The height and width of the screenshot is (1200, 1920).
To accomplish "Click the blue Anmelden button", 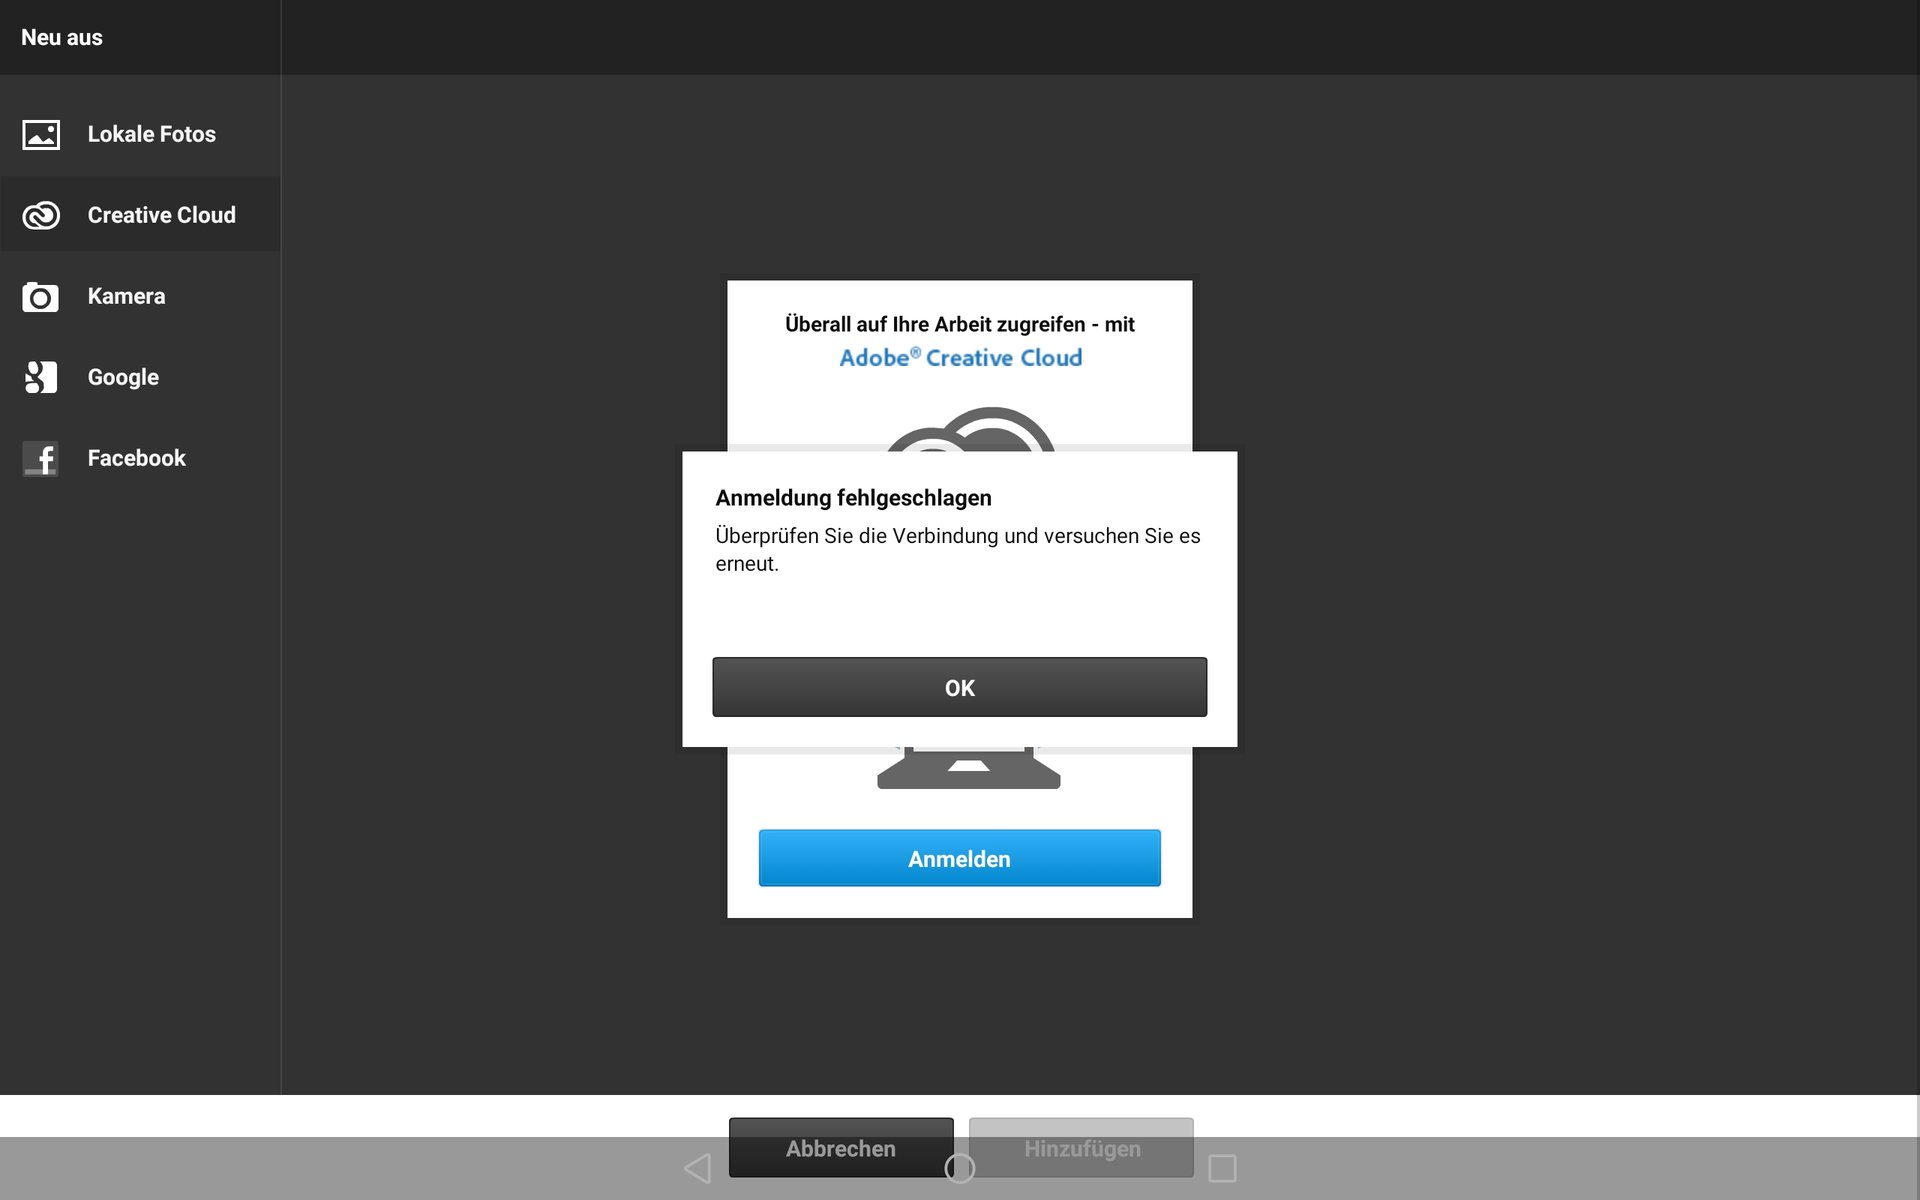I will (x=959, y=858).
